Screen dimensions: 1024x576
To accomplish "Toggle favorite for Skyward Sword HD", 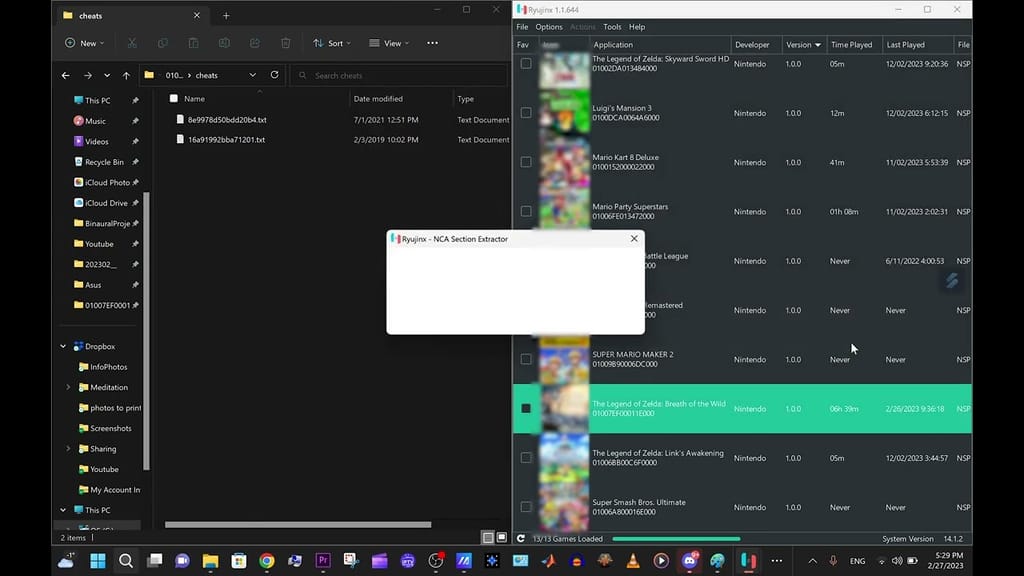I will [x=526, y=63].
